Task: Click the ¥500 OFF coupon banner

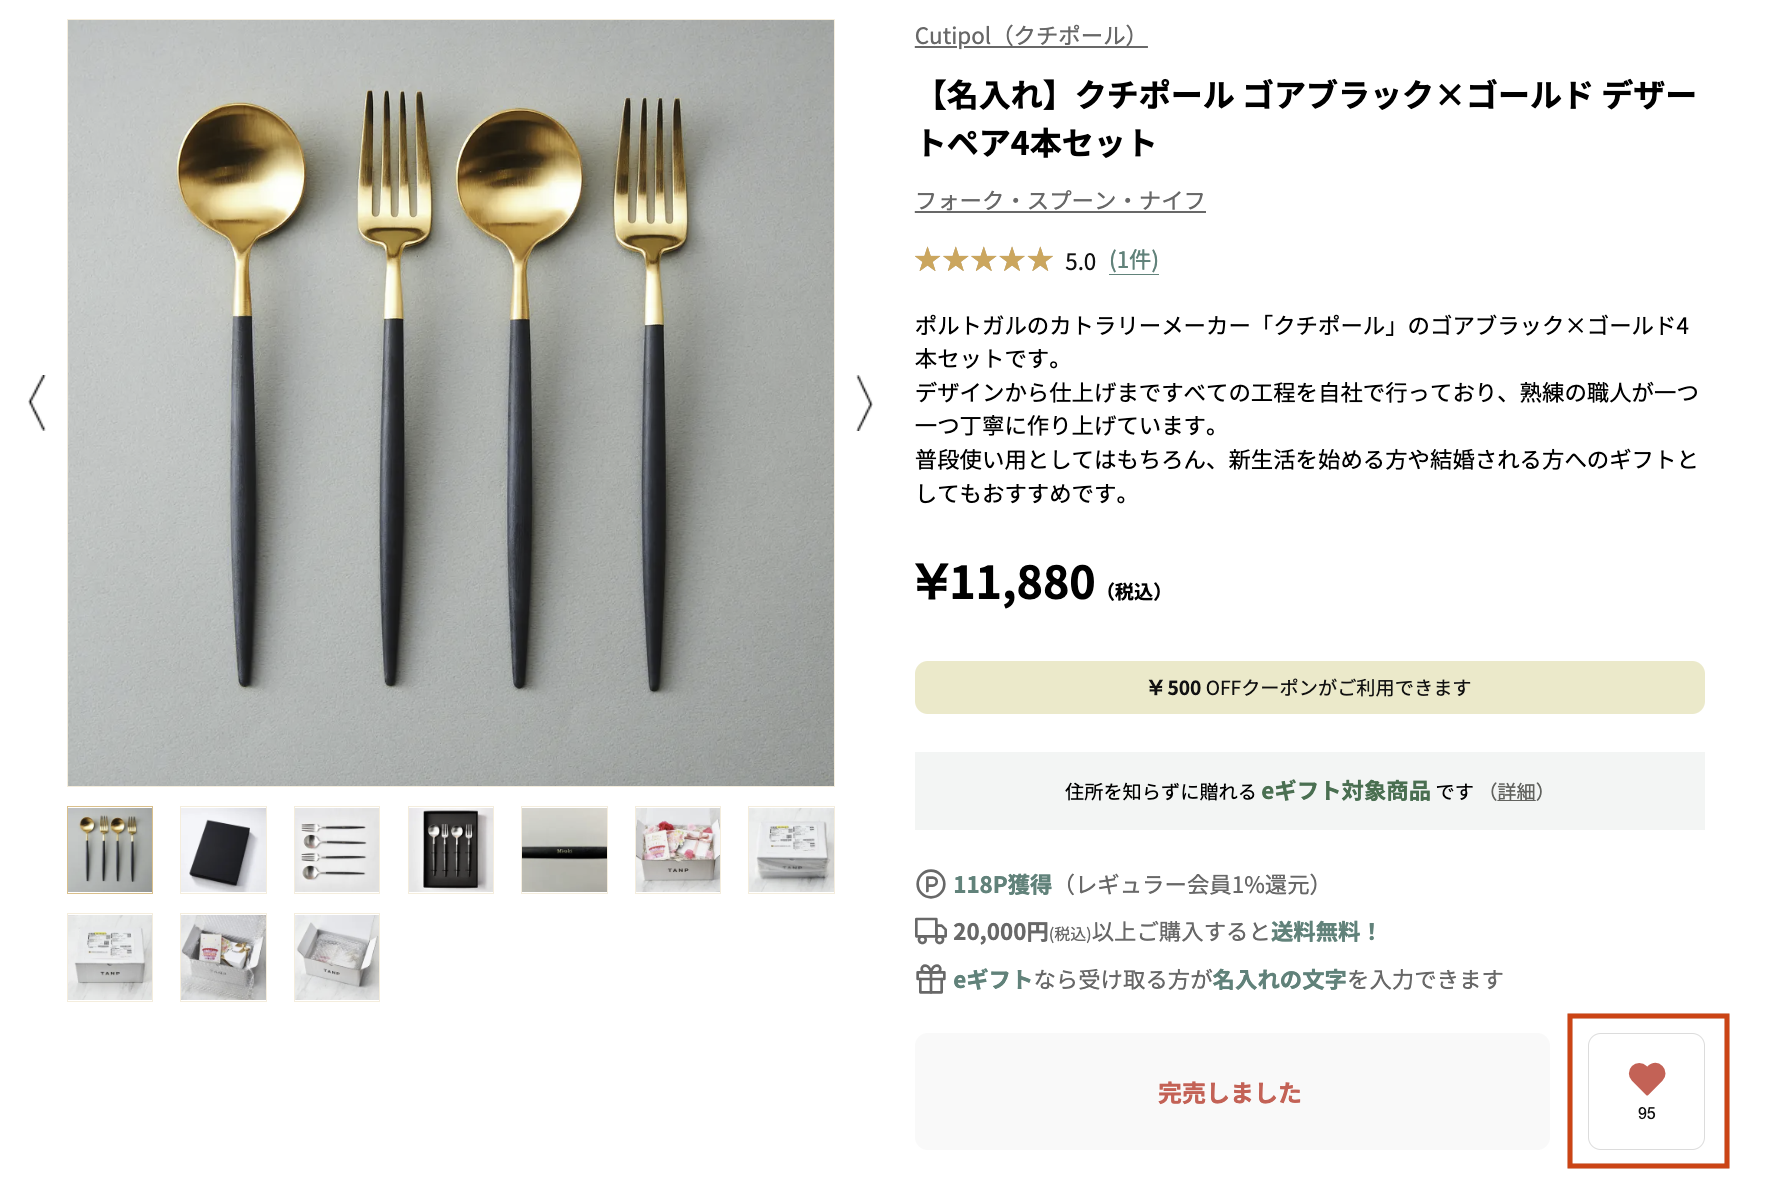Action: [1308, 687]
